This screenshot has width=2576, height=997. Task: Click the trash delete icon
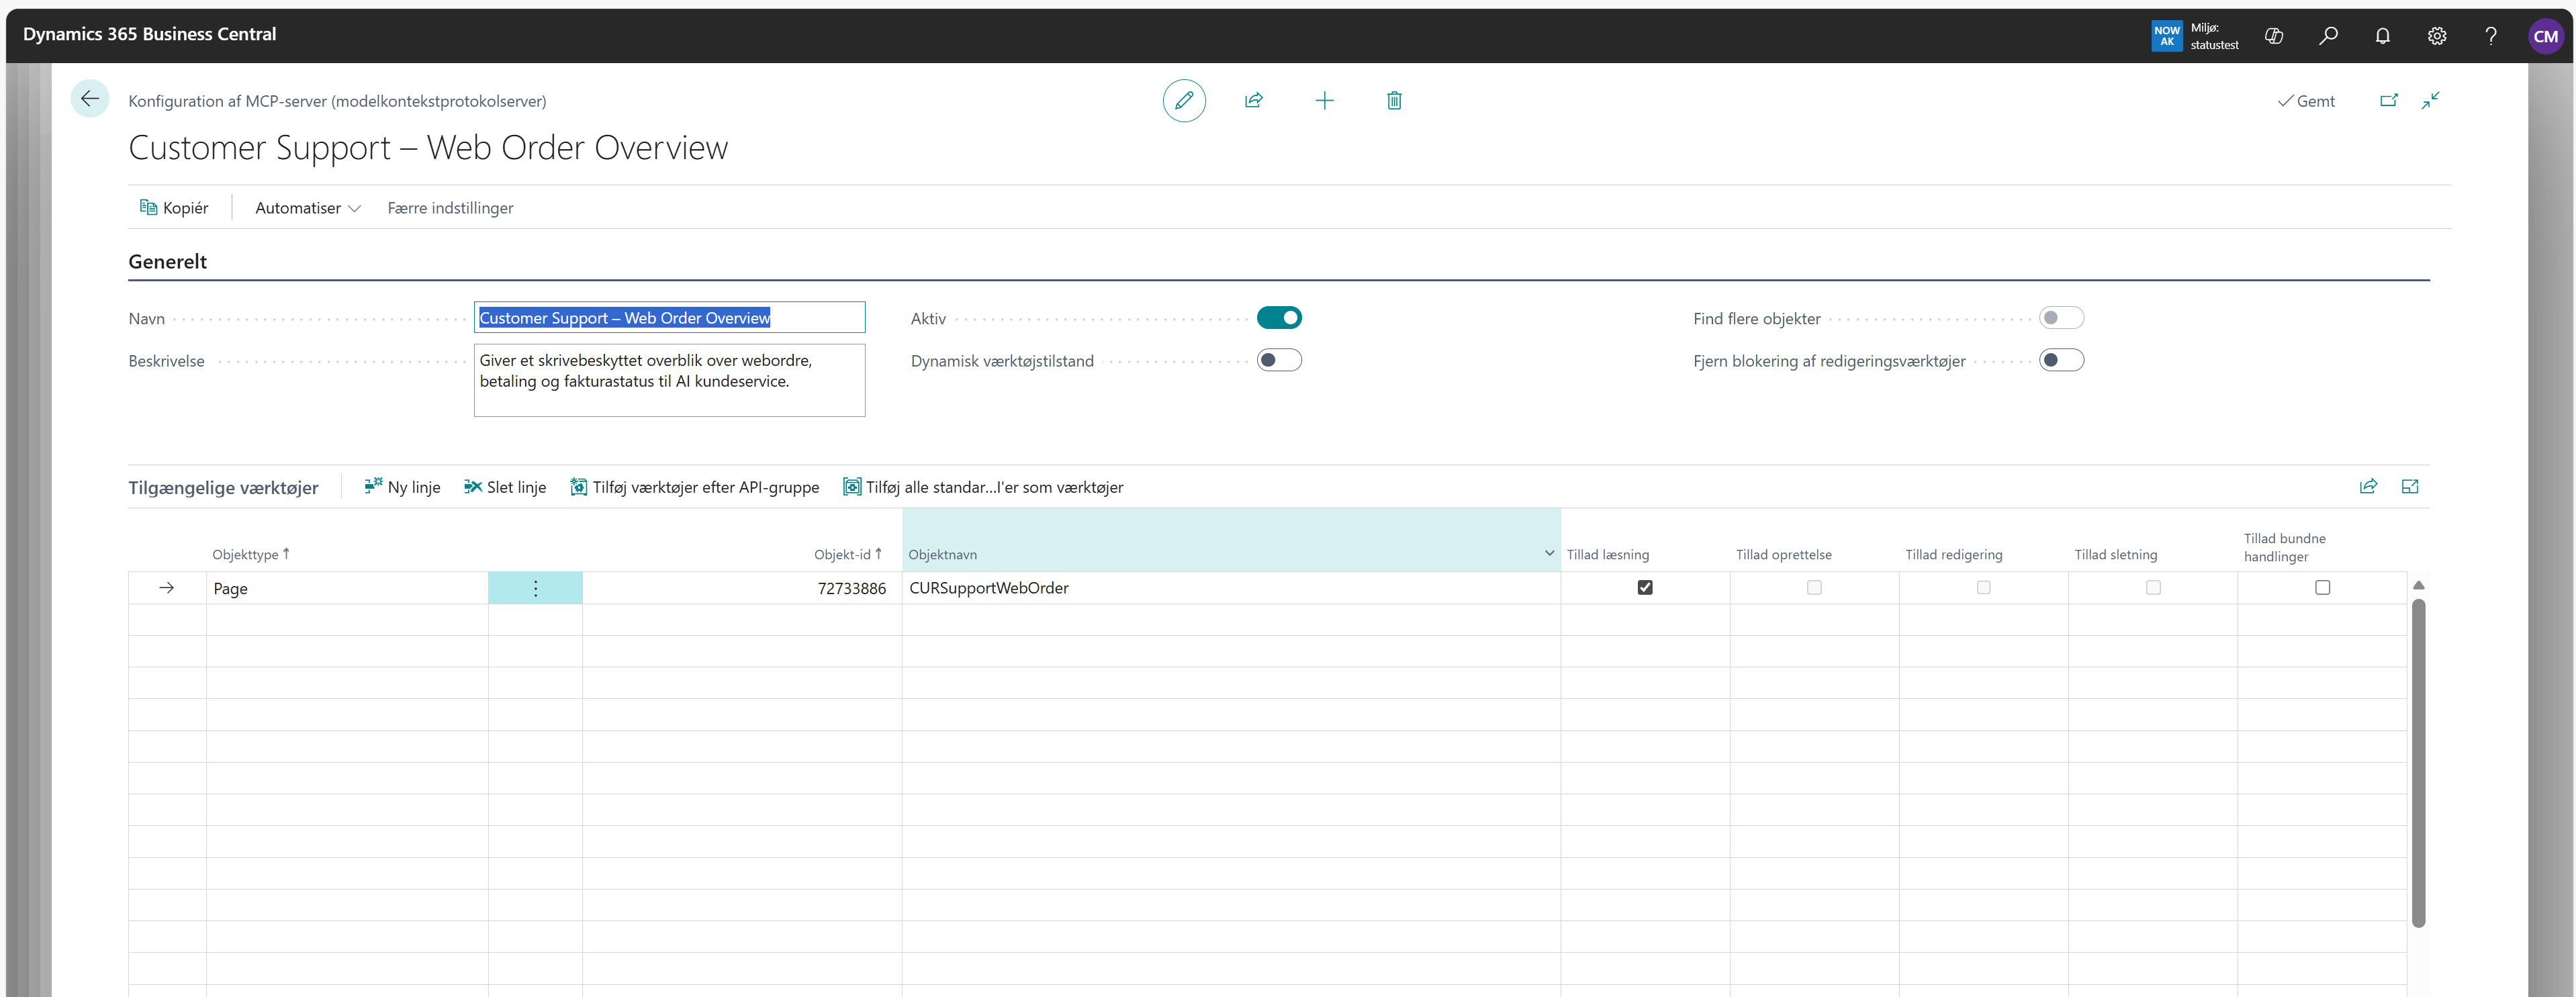click(x=1394, y=100)
